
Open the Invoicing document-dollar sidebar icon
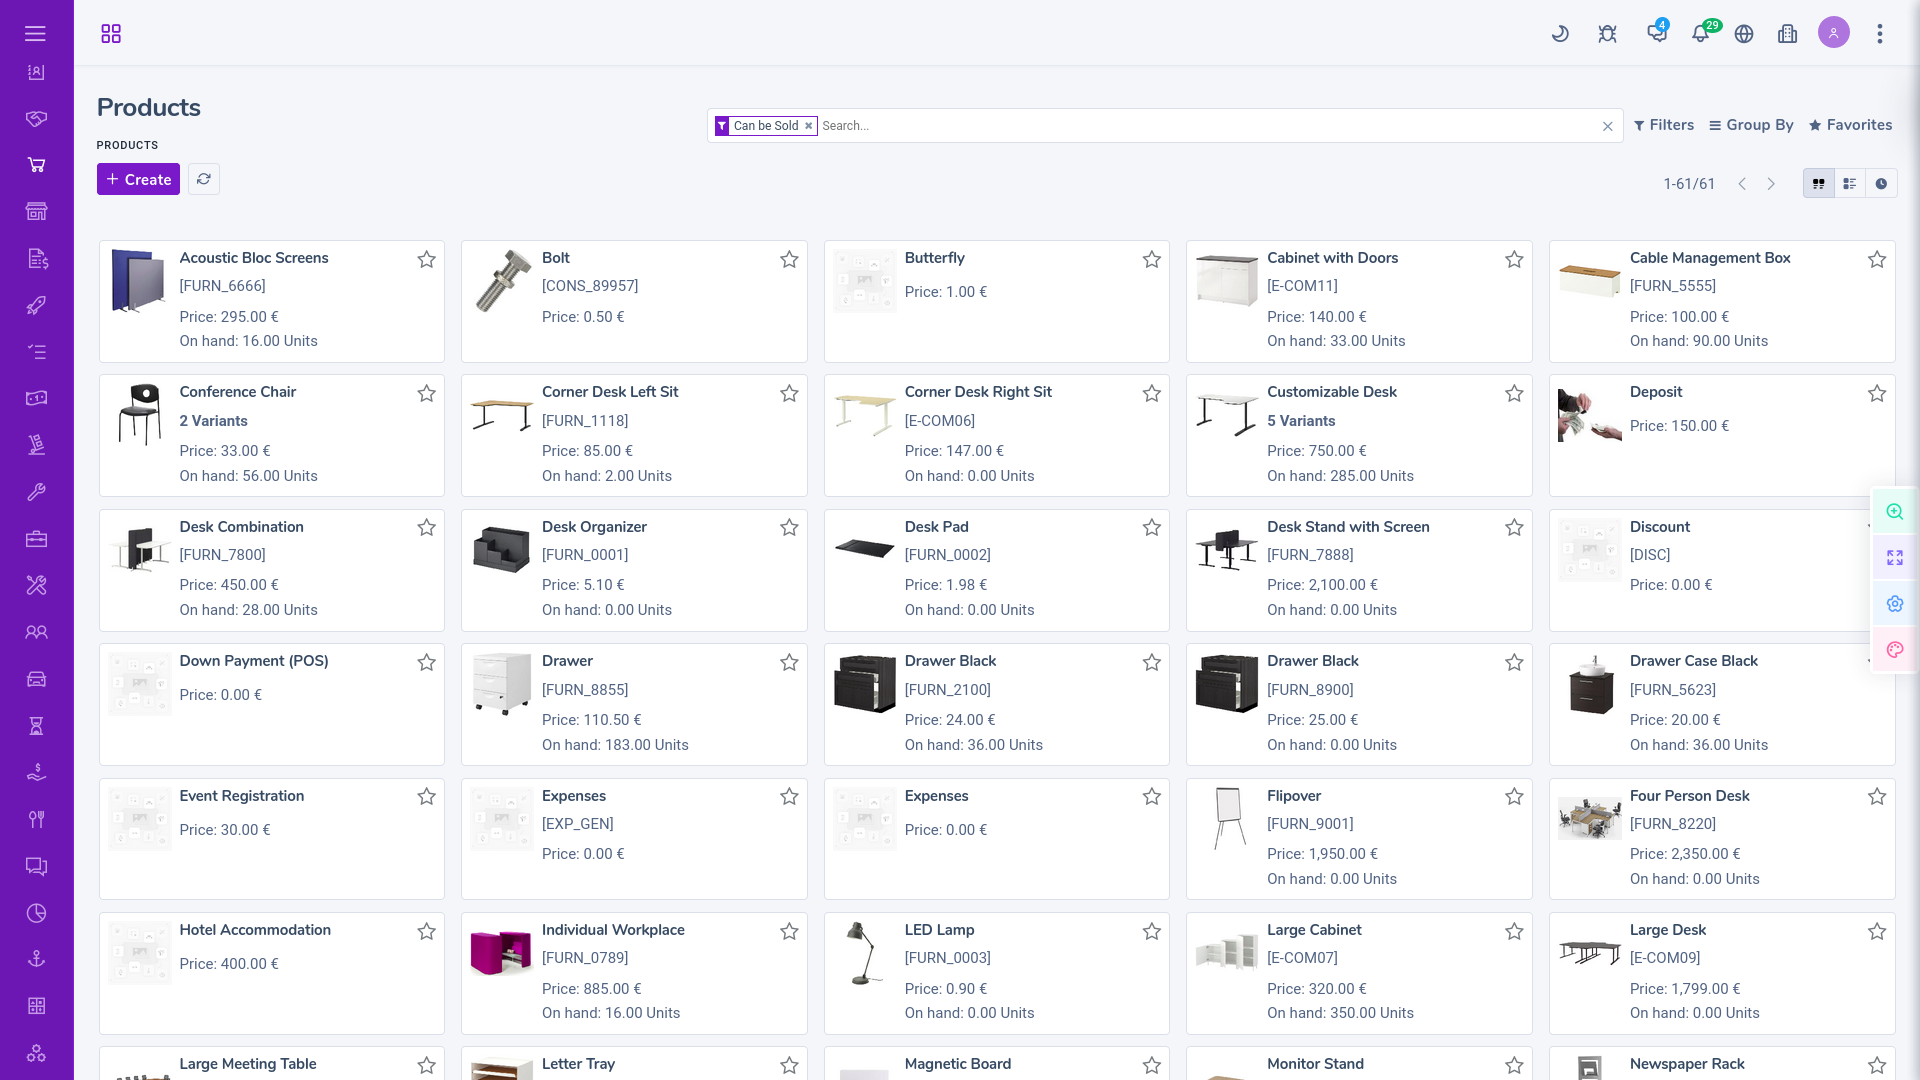click(36, 259)
